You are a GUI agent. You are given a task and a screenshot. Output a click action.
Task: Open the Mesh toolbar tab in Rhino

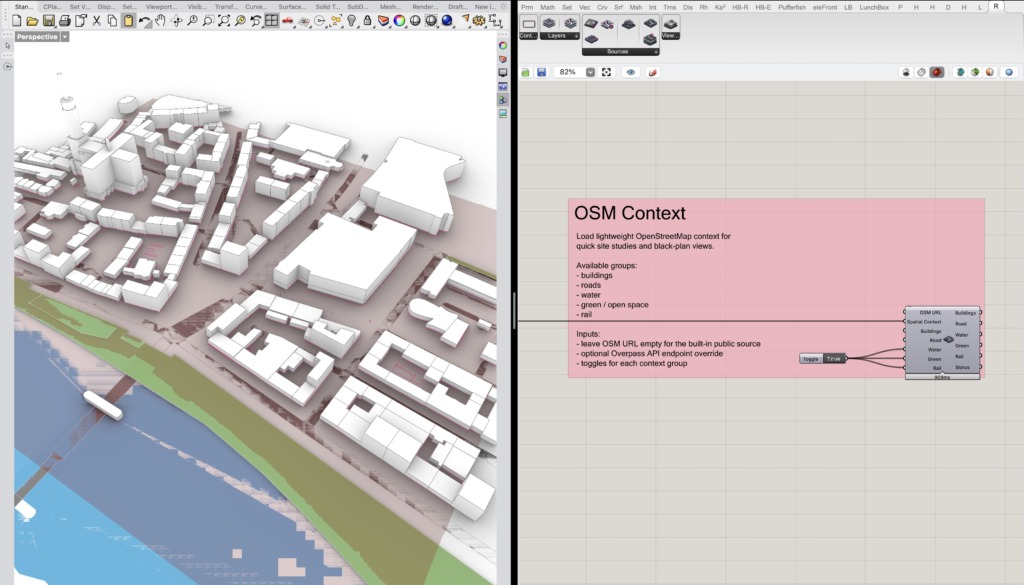(390, 7)
